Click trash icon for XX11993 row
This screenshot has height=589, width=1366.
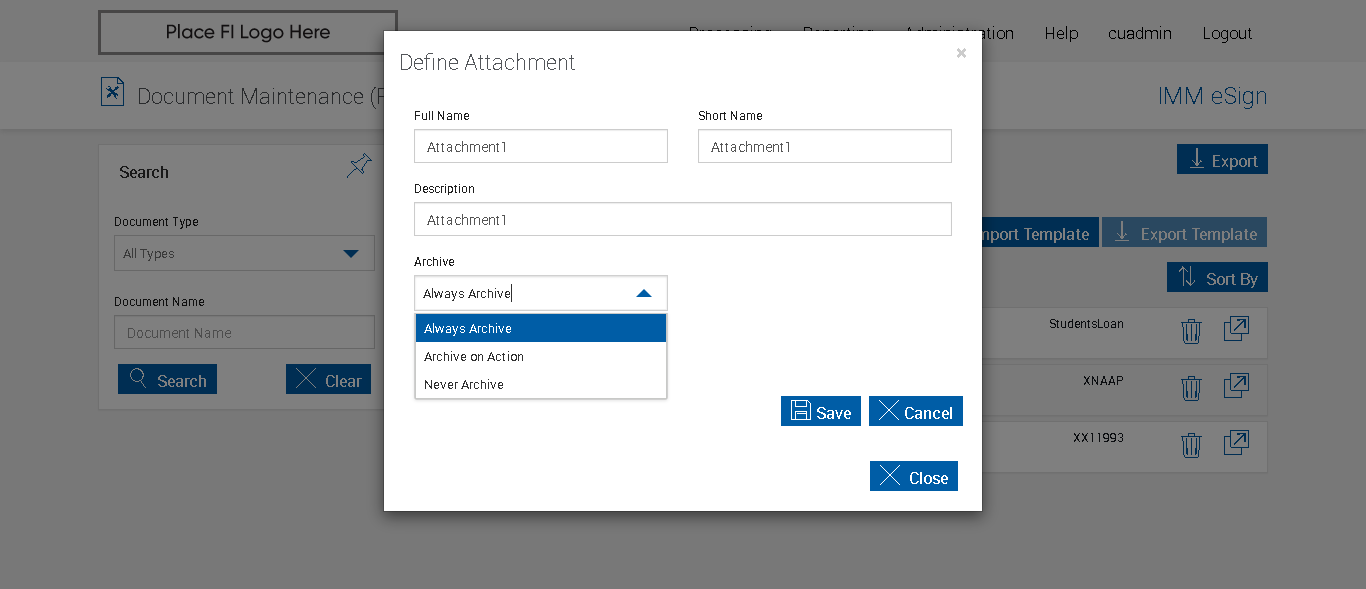pos(1190,445)
